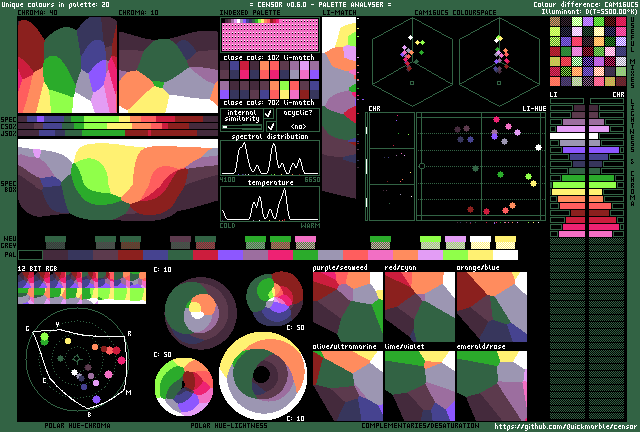Click the spectral distribution graph

click(270, 158)
